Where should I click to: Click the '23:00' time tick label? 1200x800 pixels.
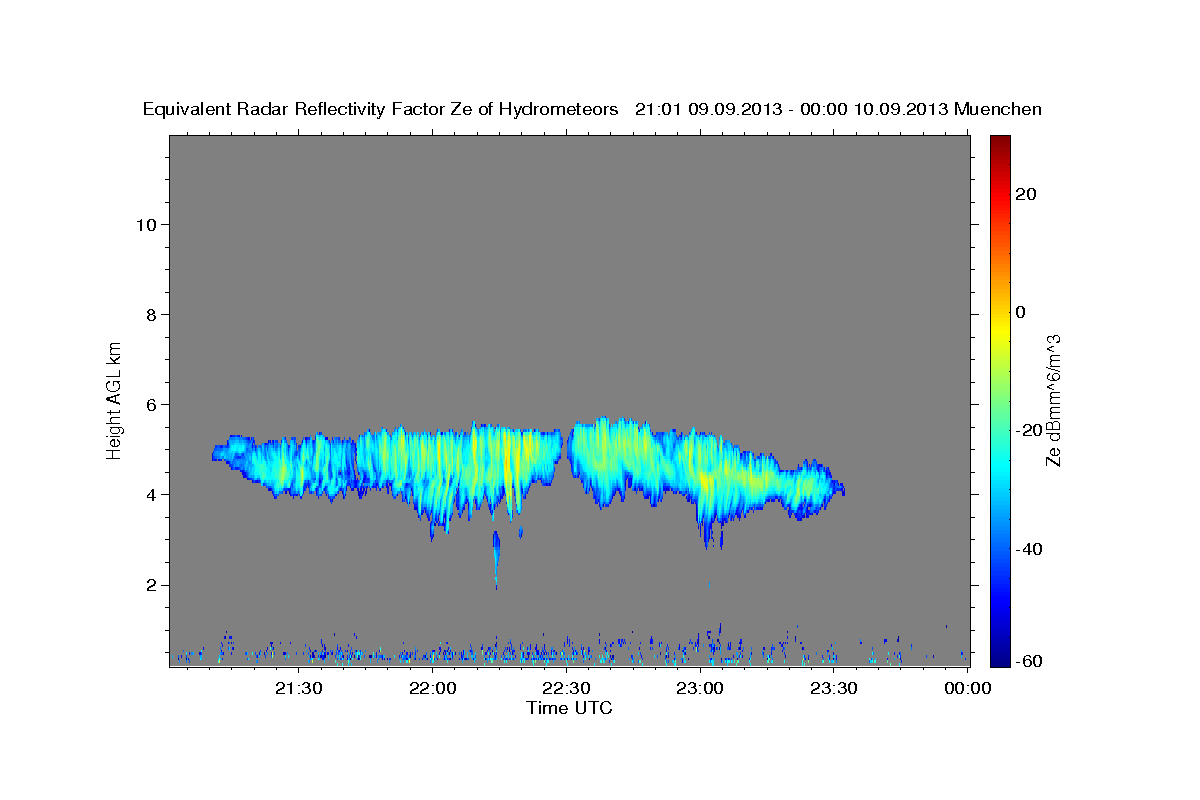click(x=701, y=688)
